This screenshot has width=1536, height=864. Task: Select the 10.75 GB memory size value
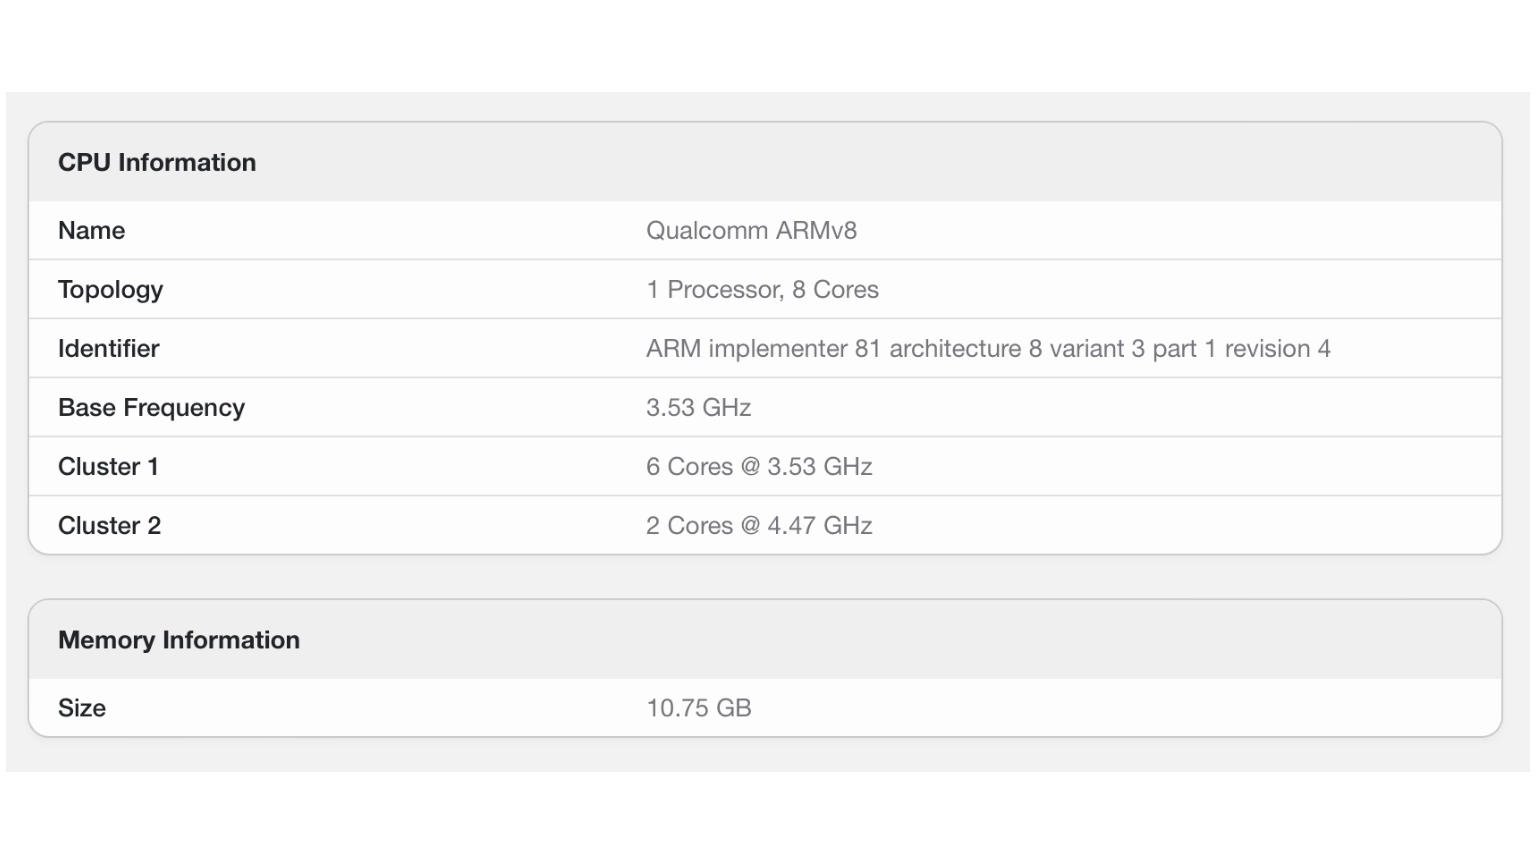(x=698, y=708)
